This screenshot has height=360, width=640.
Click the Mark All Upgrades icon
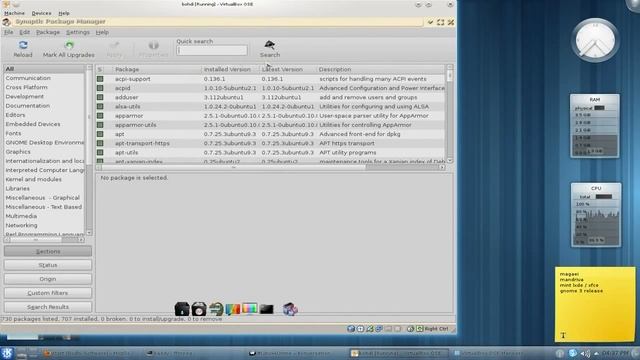pos(69,44)
